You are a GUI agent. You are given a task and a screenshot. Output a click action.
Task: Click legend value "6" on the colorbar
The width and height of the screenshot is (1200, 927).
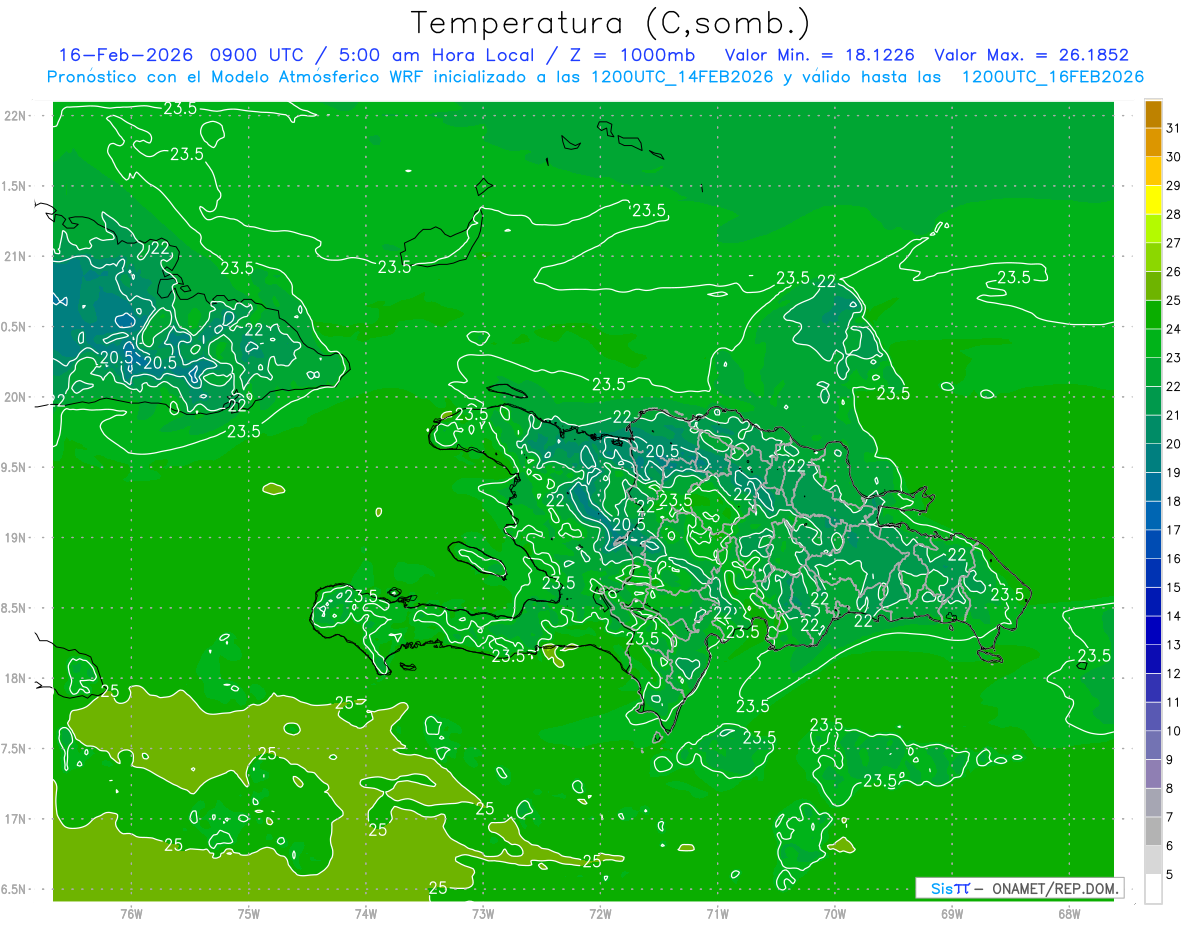tap(1170, 846)
